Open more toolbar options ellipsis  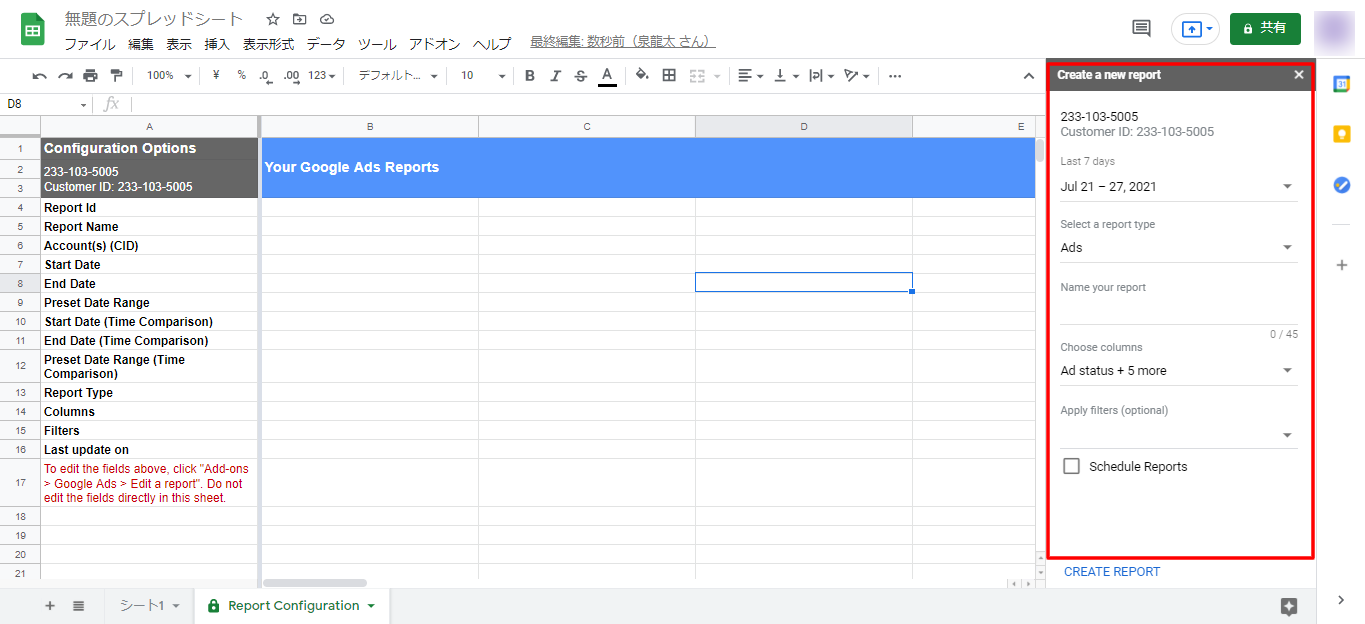click(894, 75)
